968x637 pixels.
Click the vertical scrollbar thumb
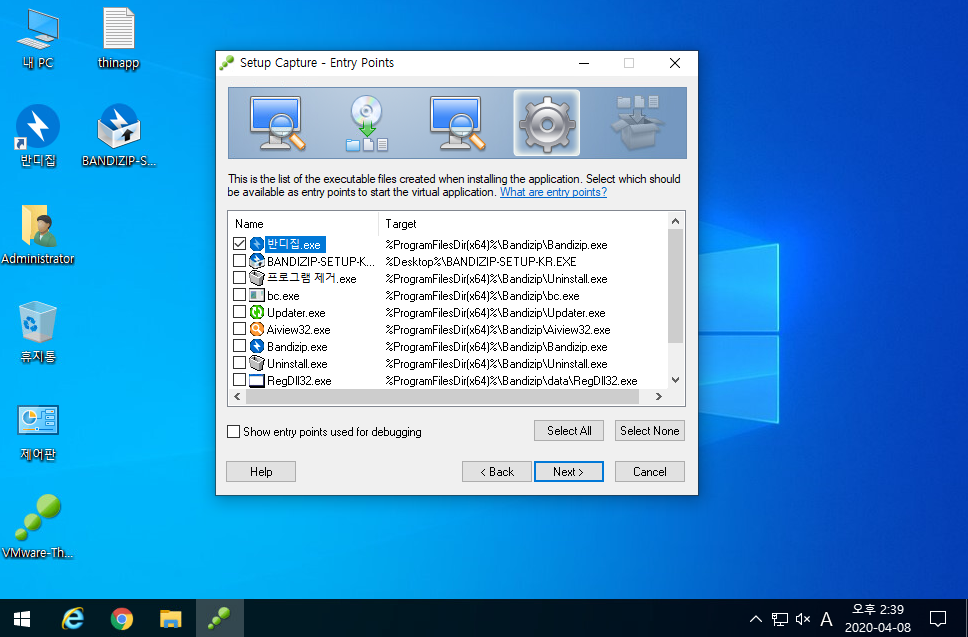(x=675, y=286)
